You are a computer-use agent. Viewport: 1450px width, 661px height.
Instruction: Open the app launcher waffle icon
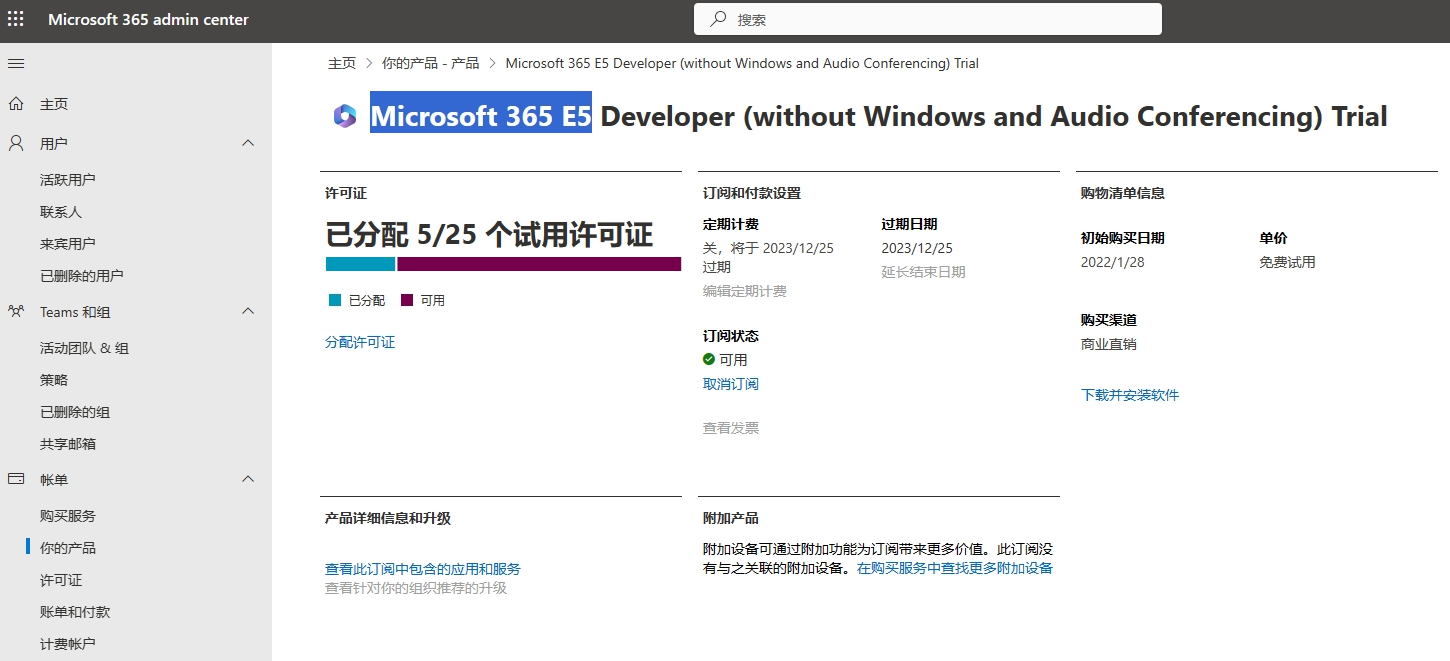click(x=16, y=19)
